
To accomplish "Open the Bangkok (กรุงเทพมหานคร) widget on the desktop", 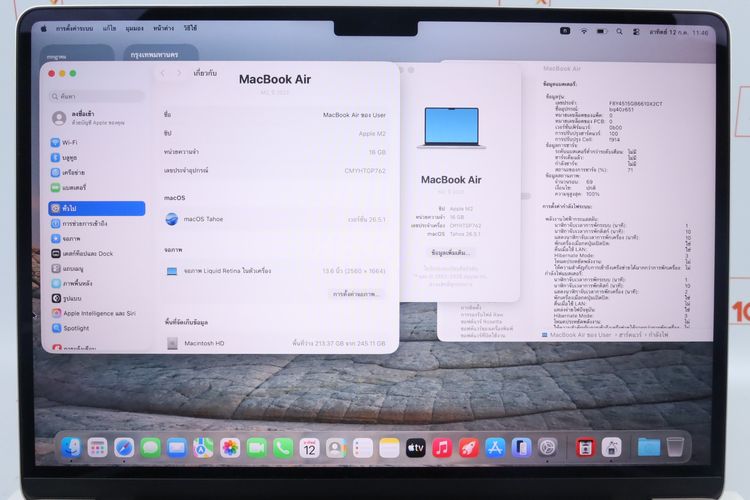I will [161, 54].
